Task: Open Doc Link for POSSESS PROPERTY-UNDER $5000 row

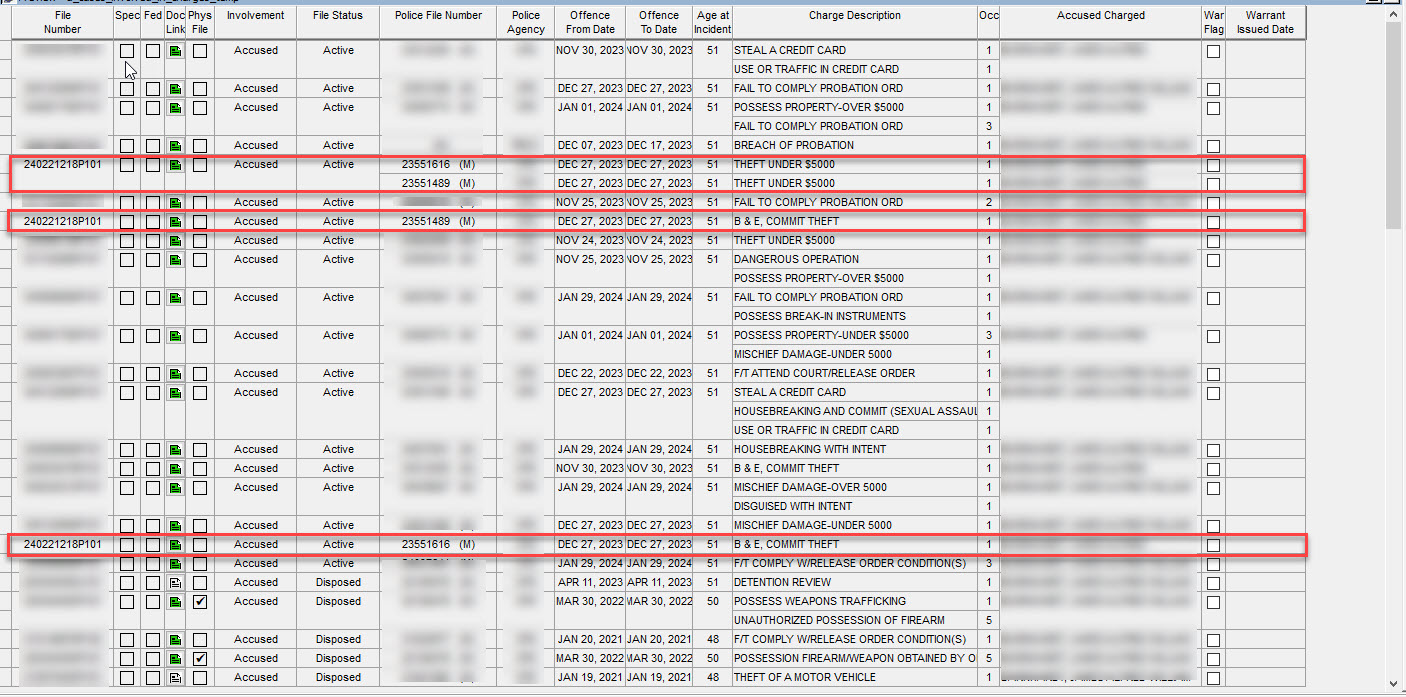Action: (175, 336)
